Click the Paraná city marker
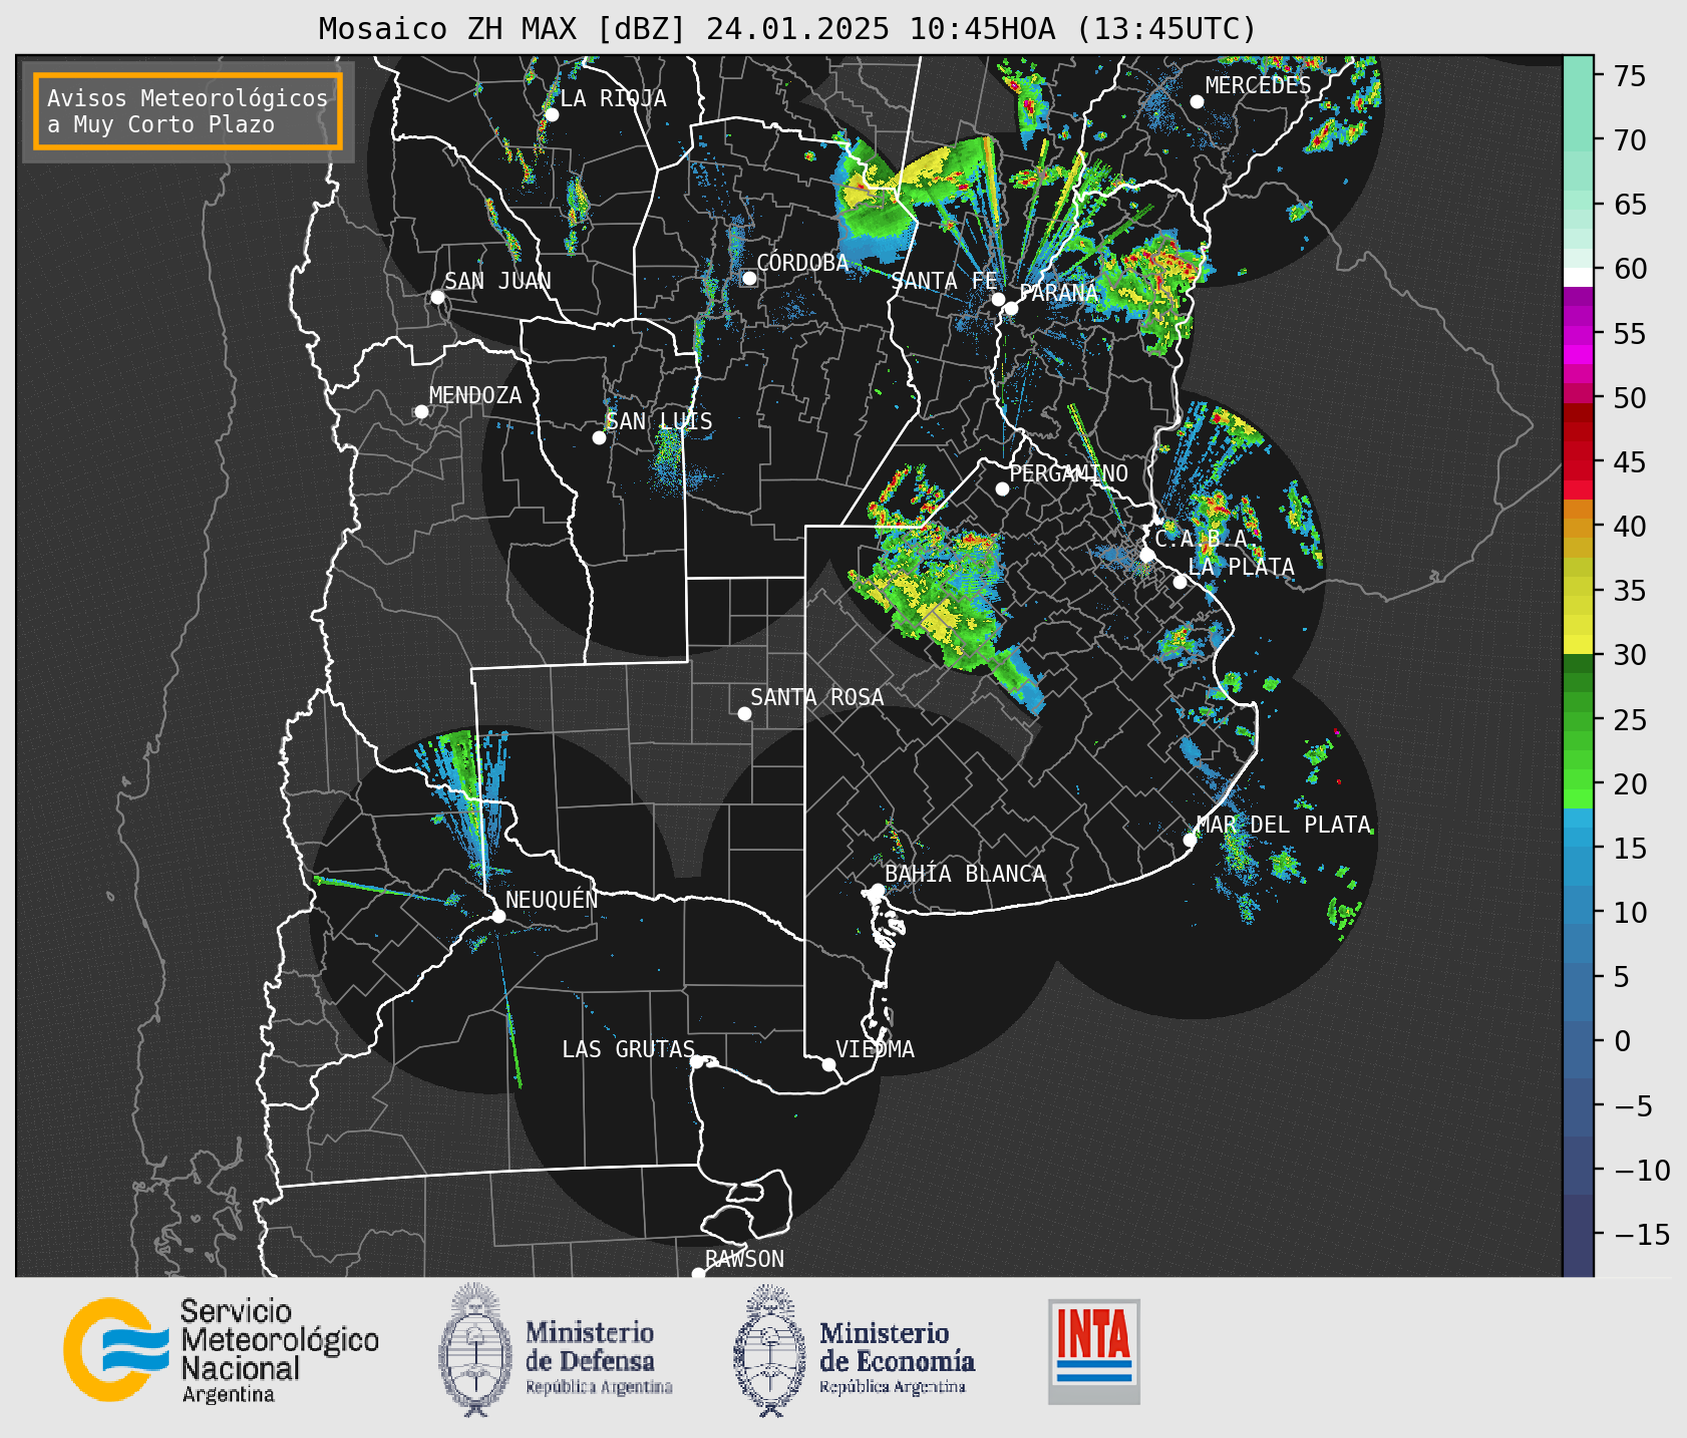Screen dimensions: 1687x1438 tap(1011, 308)
